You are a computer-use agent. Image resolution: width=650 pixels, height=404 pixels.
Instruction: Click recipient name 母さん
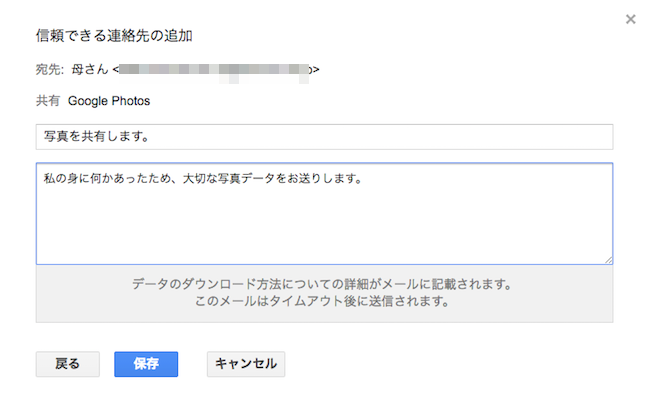tap(89, 69)
